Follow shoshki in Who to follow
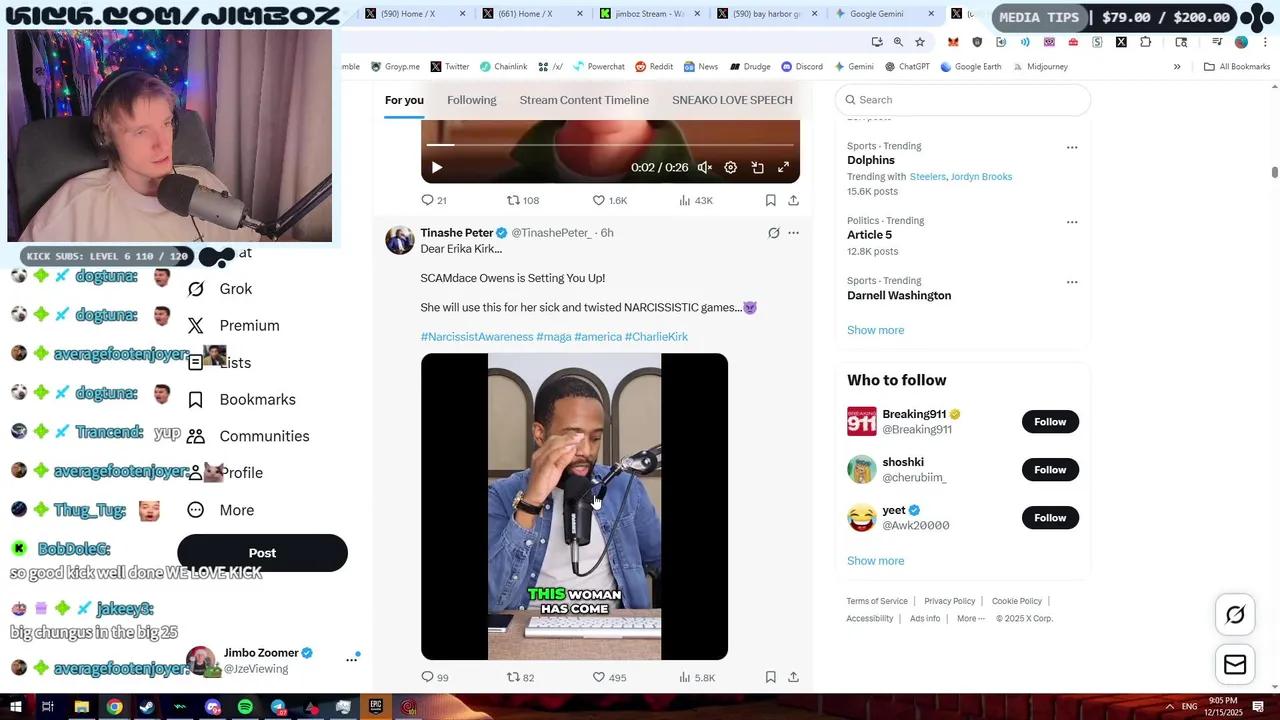The image size is (1280, 720). click(x=1049, y=469)
